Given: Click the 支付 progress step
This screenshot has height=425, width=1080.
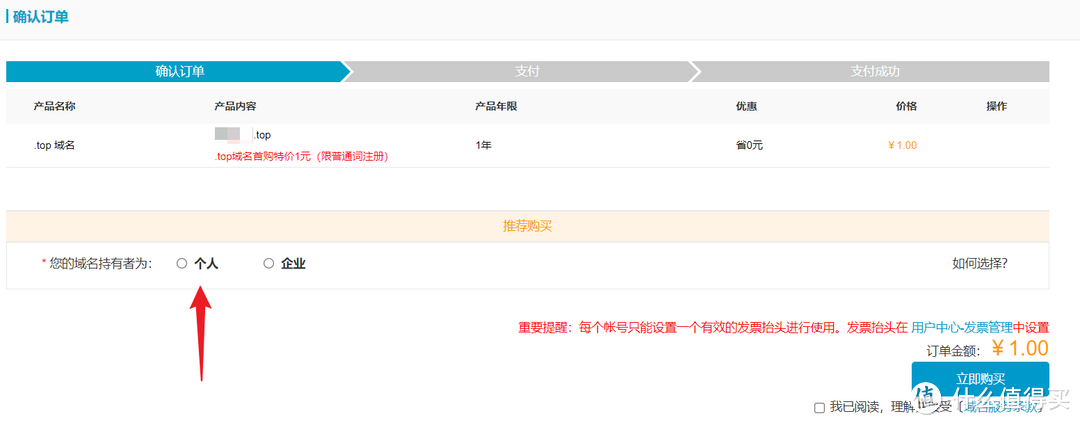Looking at the screenshot, I should [527, 72].
